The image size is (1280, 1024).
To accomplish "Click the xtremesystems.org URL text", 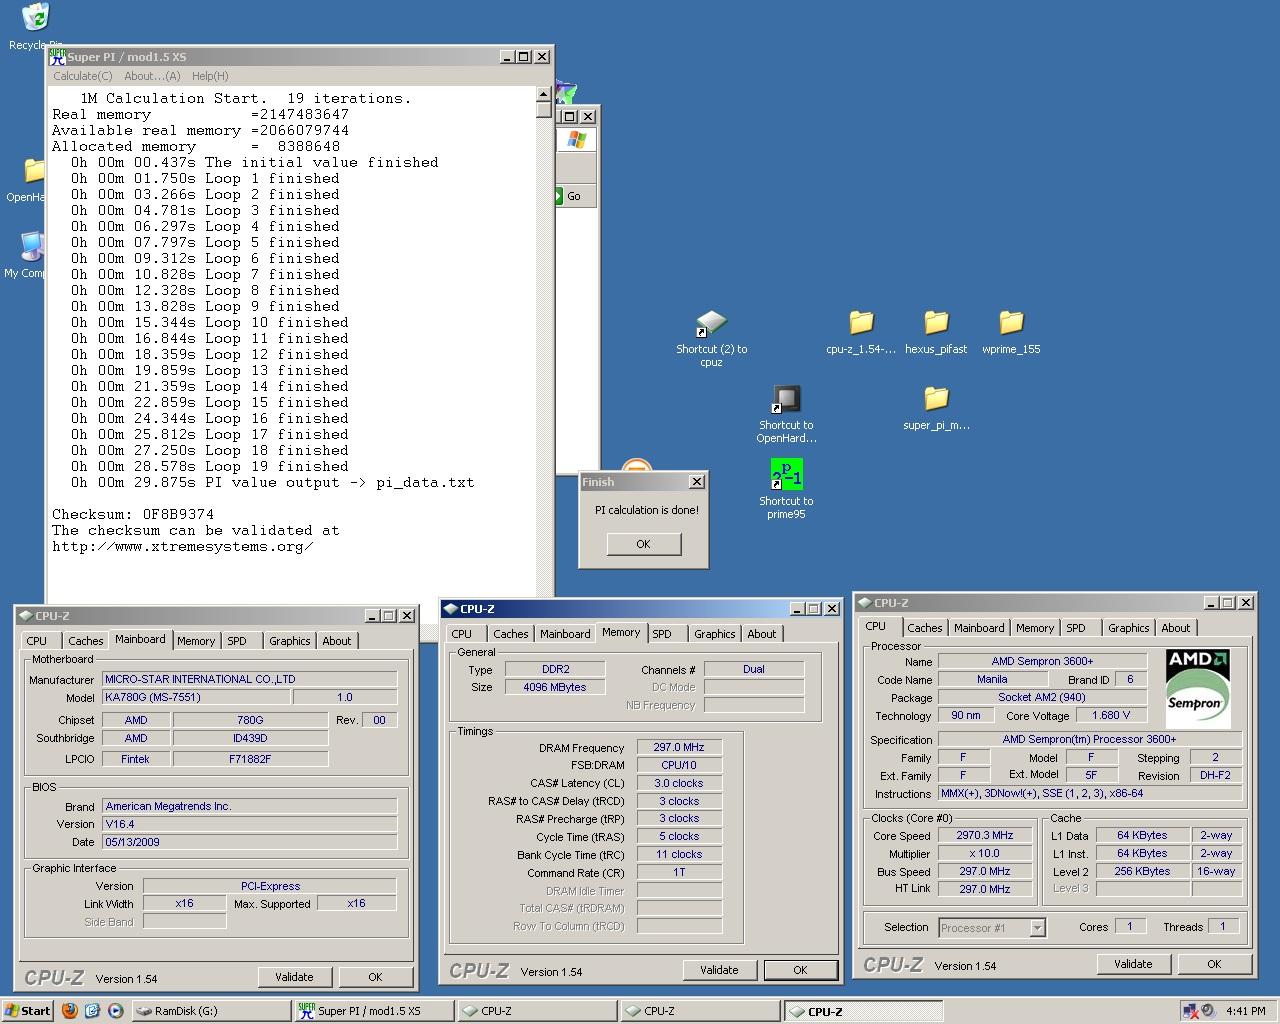I will point(183,546).
